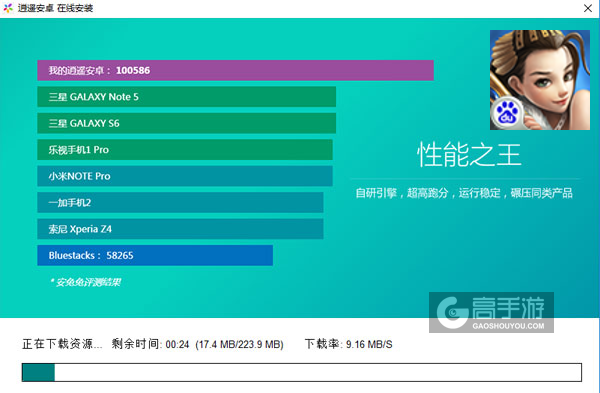Select the 三星 GALAXY S6 bar

coord(186,123)
